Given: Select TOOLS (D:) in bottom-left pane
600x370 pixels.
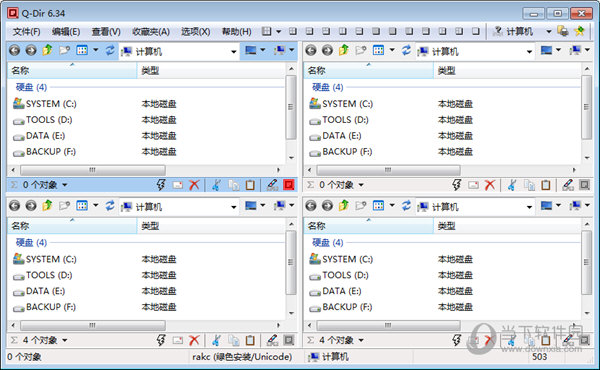Looking at the screenshot, I should [43, 275].
